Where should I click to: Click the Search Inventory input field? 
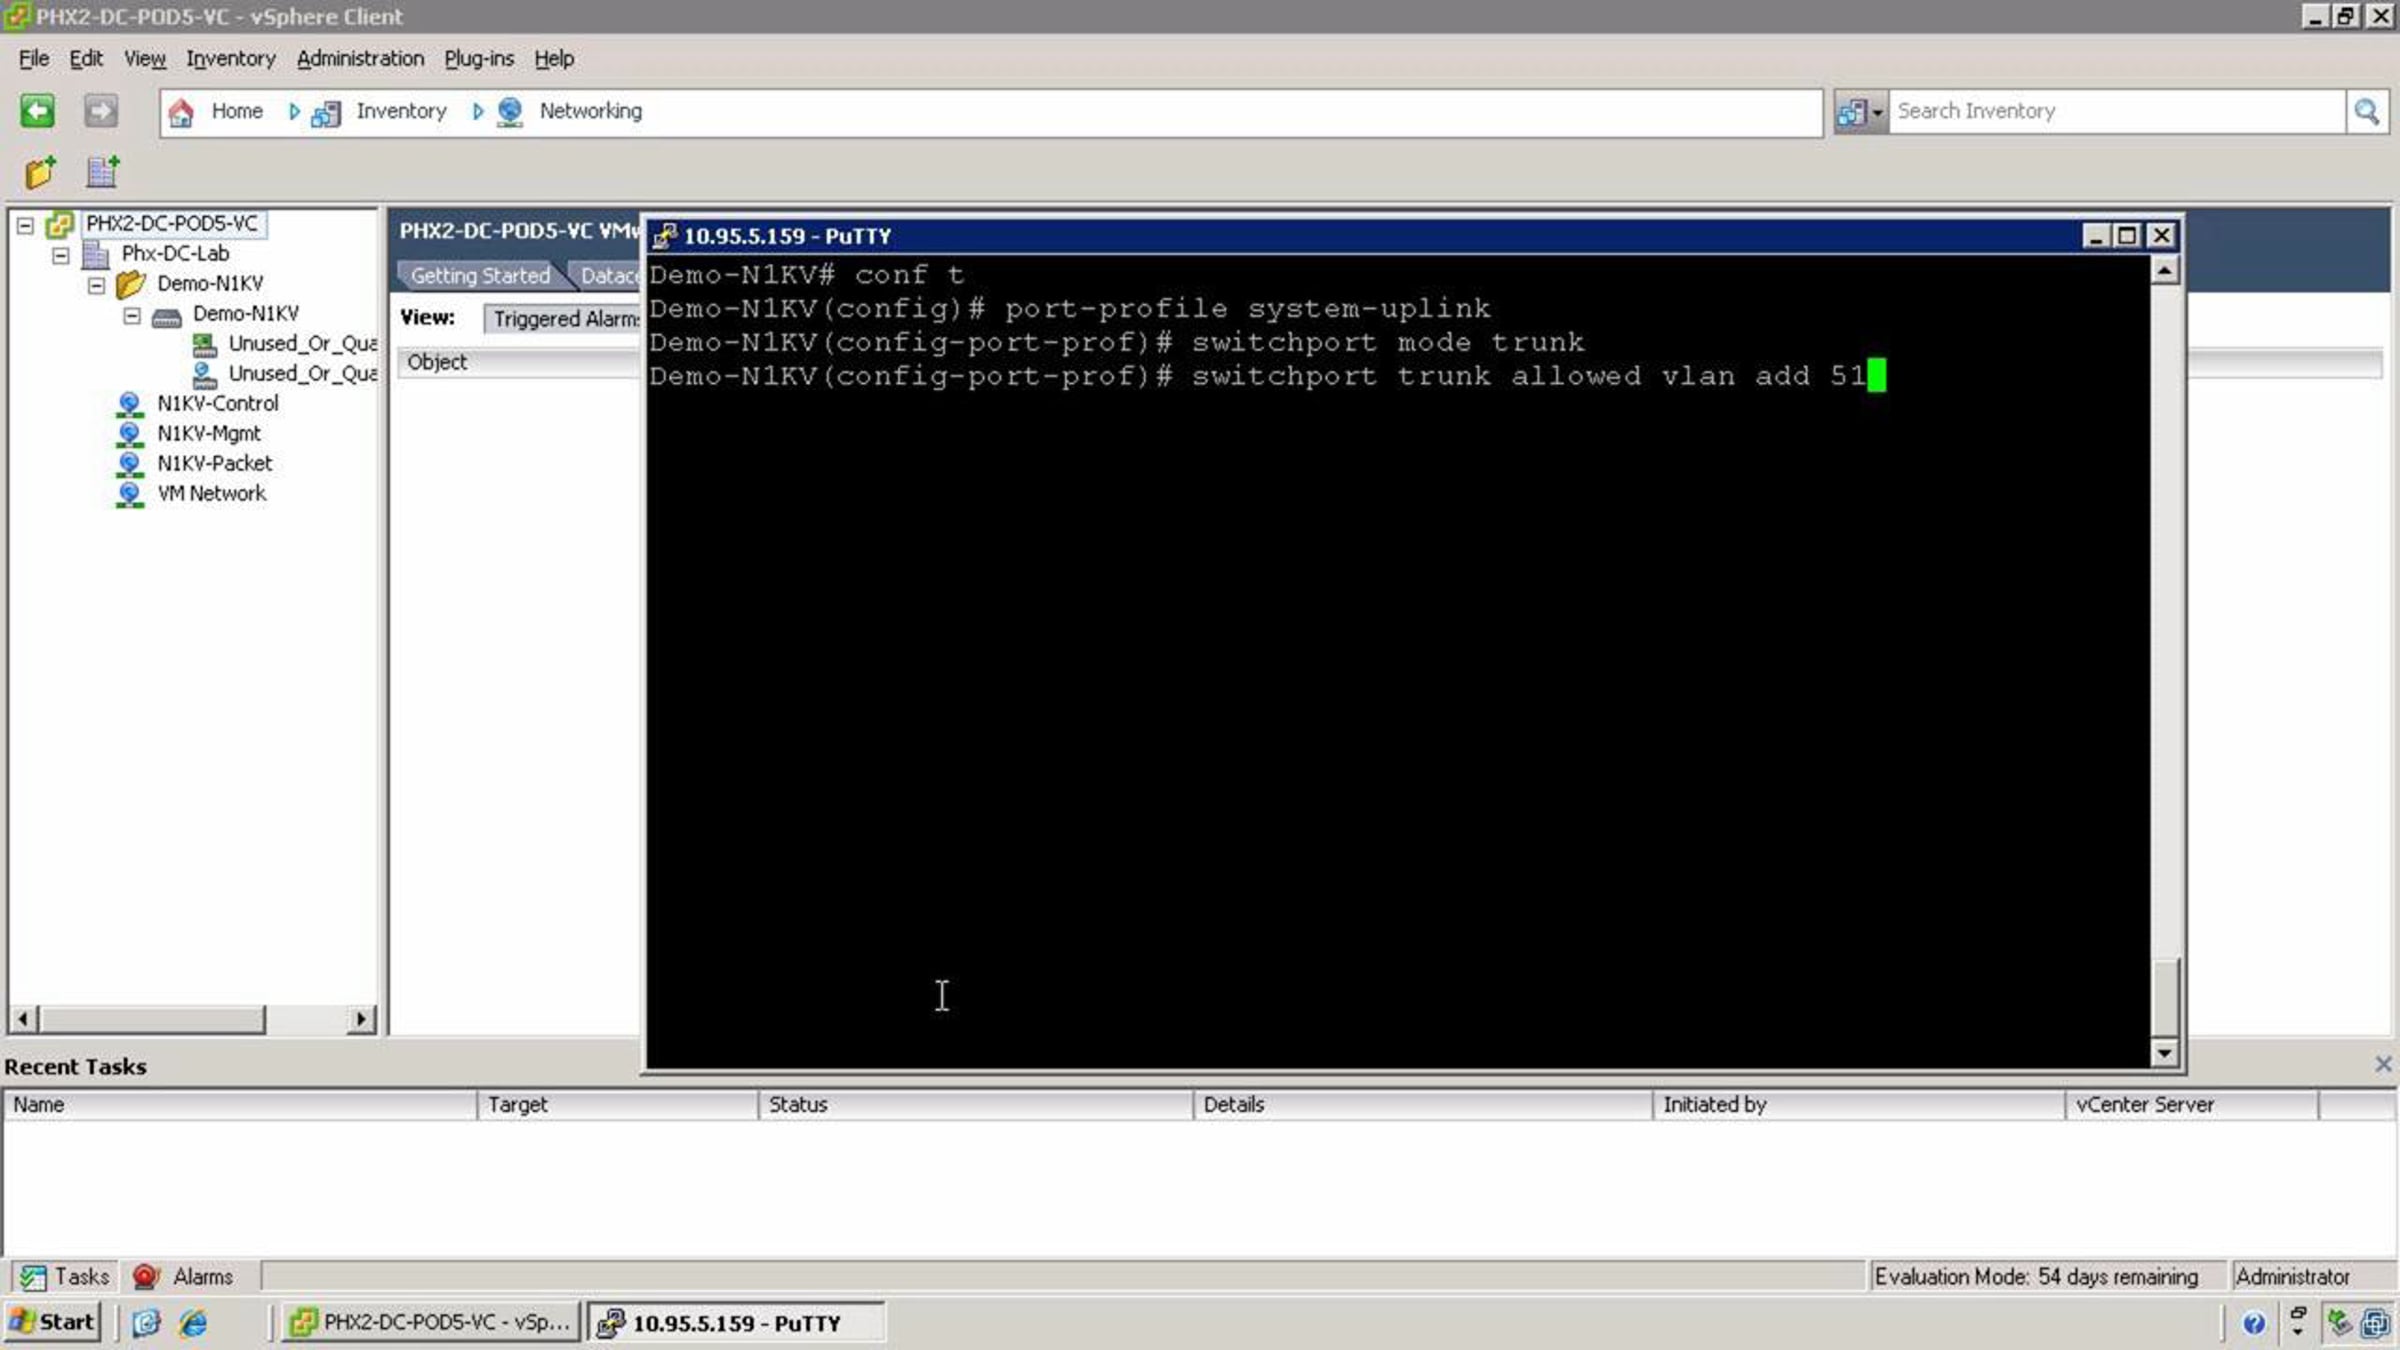(x=2115, y=111)
